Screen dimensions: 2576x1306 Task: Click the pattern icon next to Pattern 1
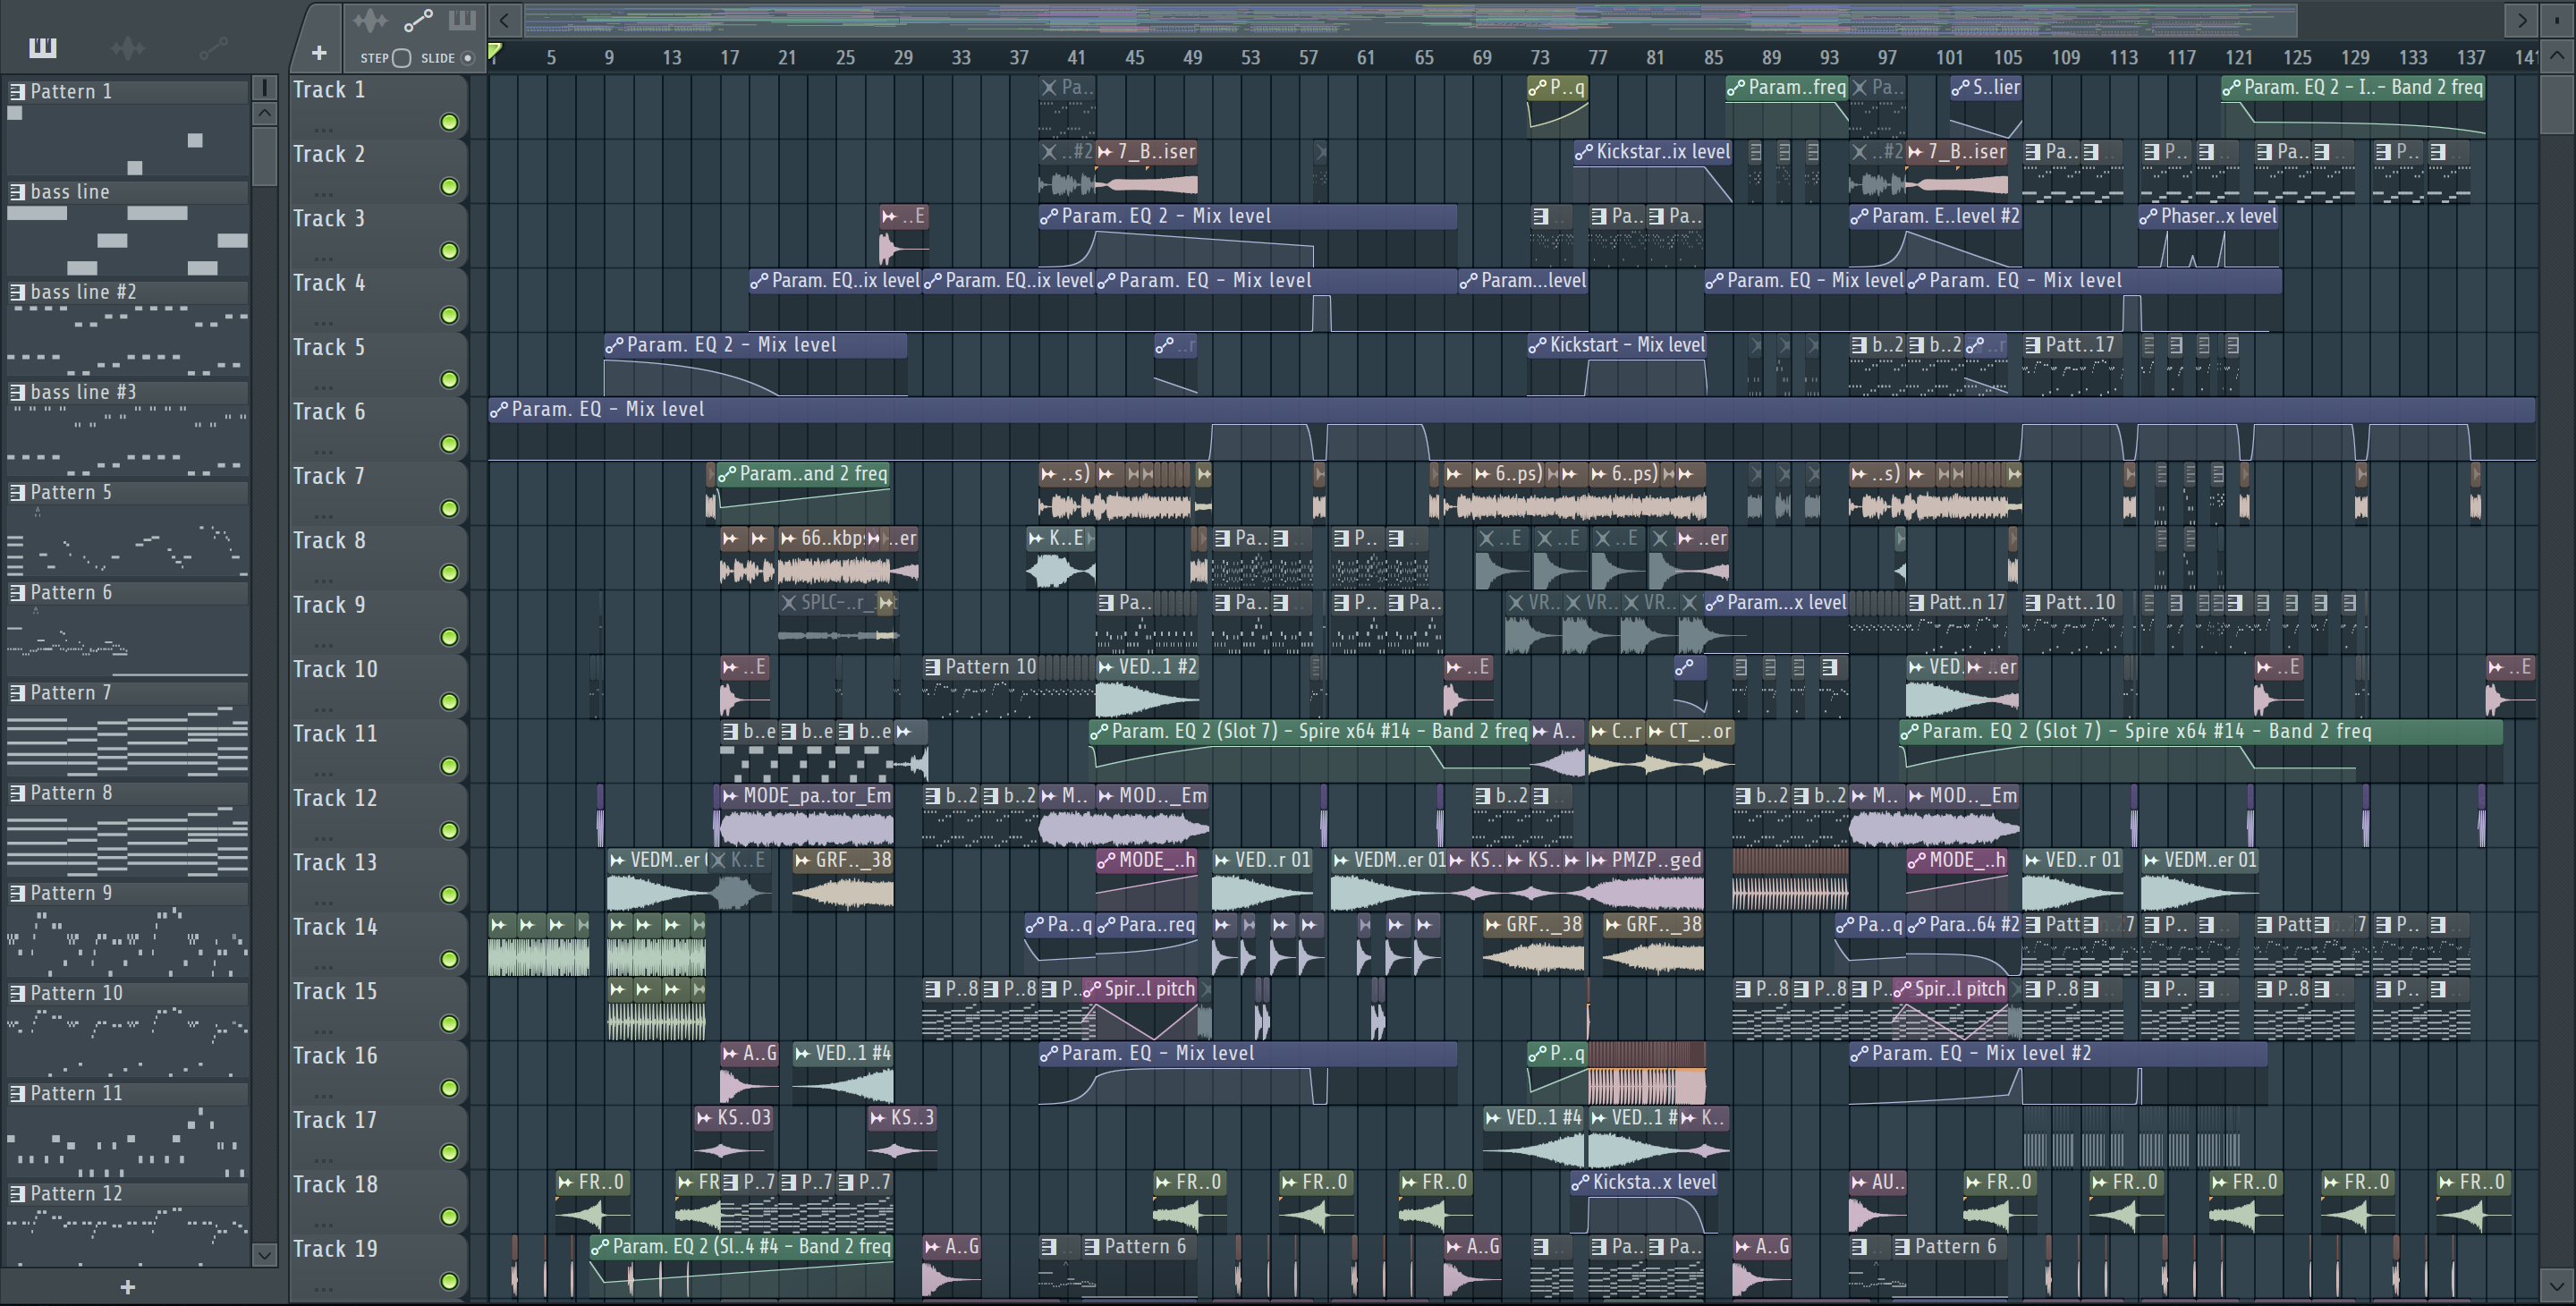click(17, 91)
